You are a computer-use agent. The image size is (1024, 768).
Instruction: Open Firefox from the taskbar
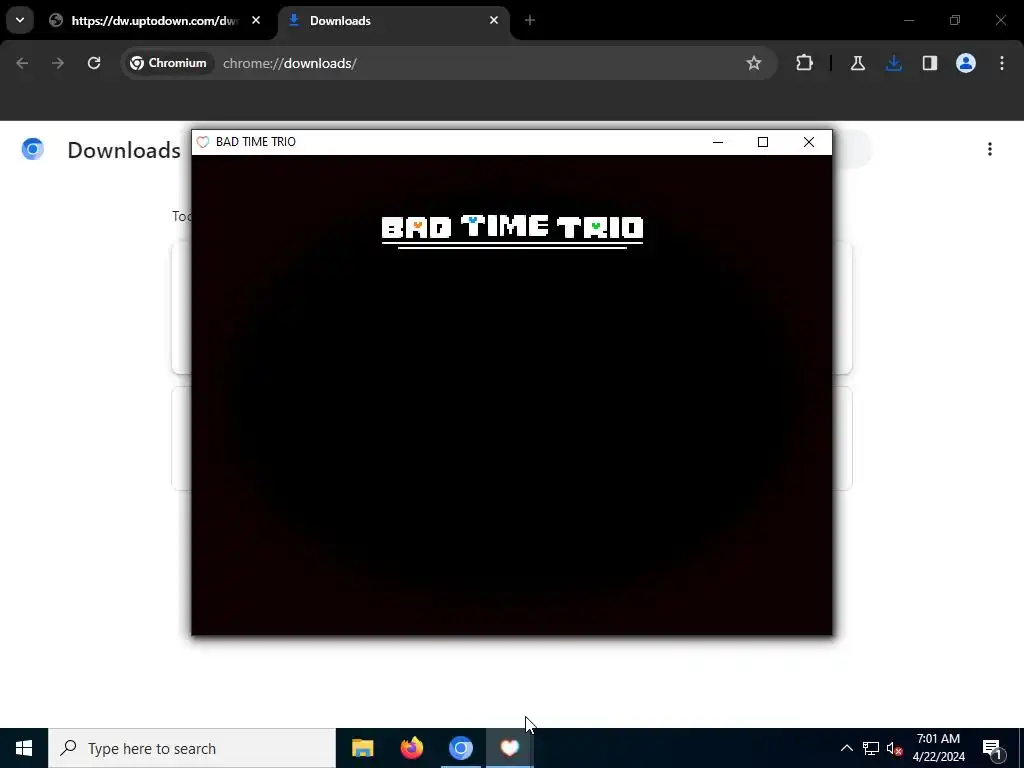coord(411,748)
